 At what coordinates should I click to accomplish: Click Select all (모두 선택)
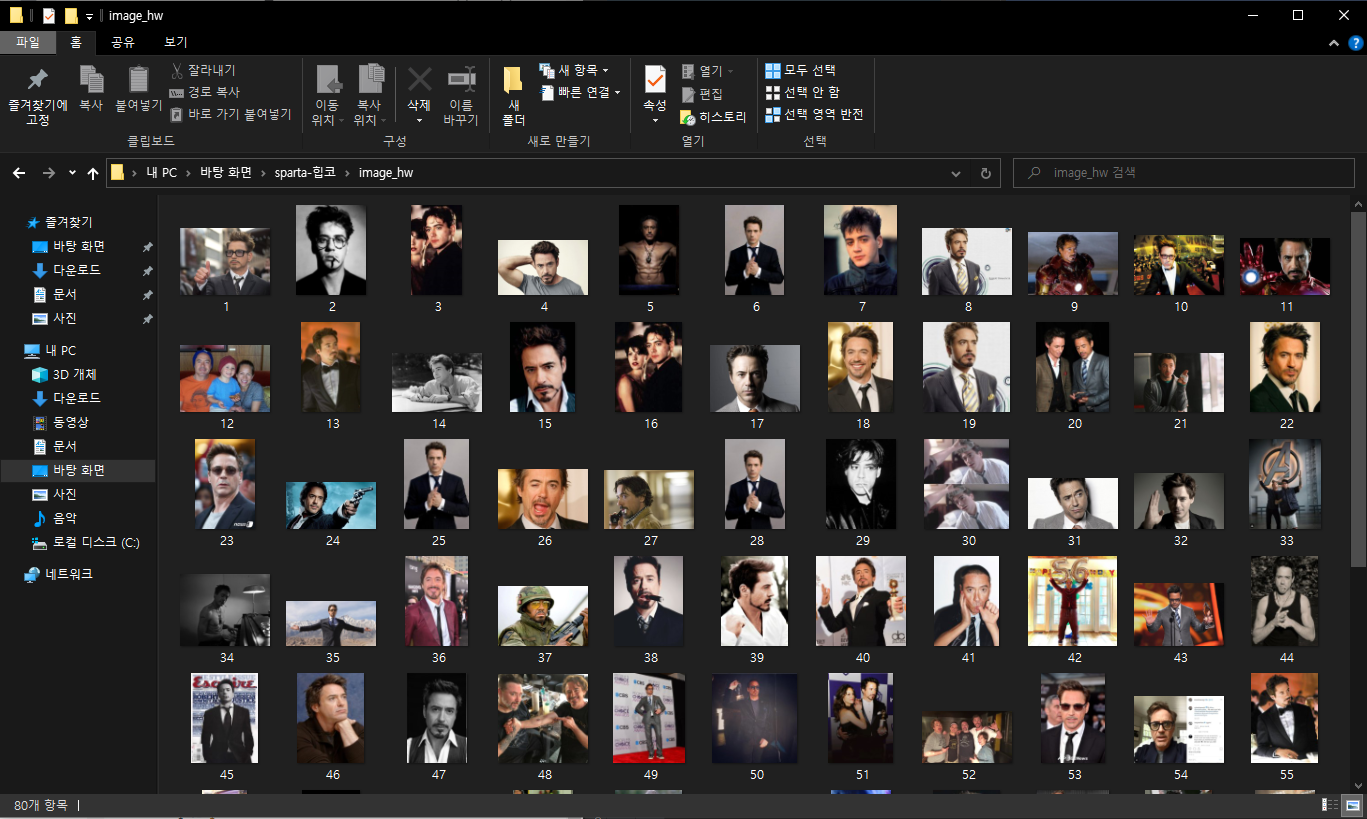800,70
